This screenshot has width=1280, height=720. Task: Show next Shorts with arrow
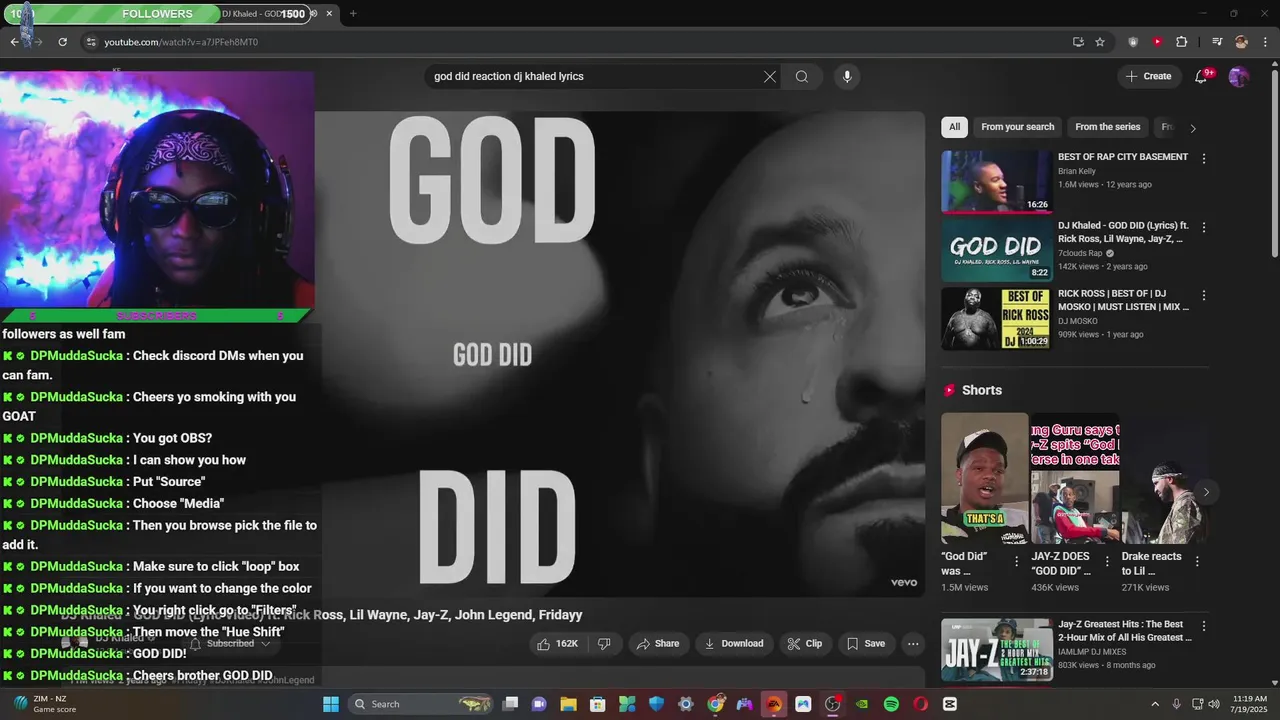(x=1206, y=492)
